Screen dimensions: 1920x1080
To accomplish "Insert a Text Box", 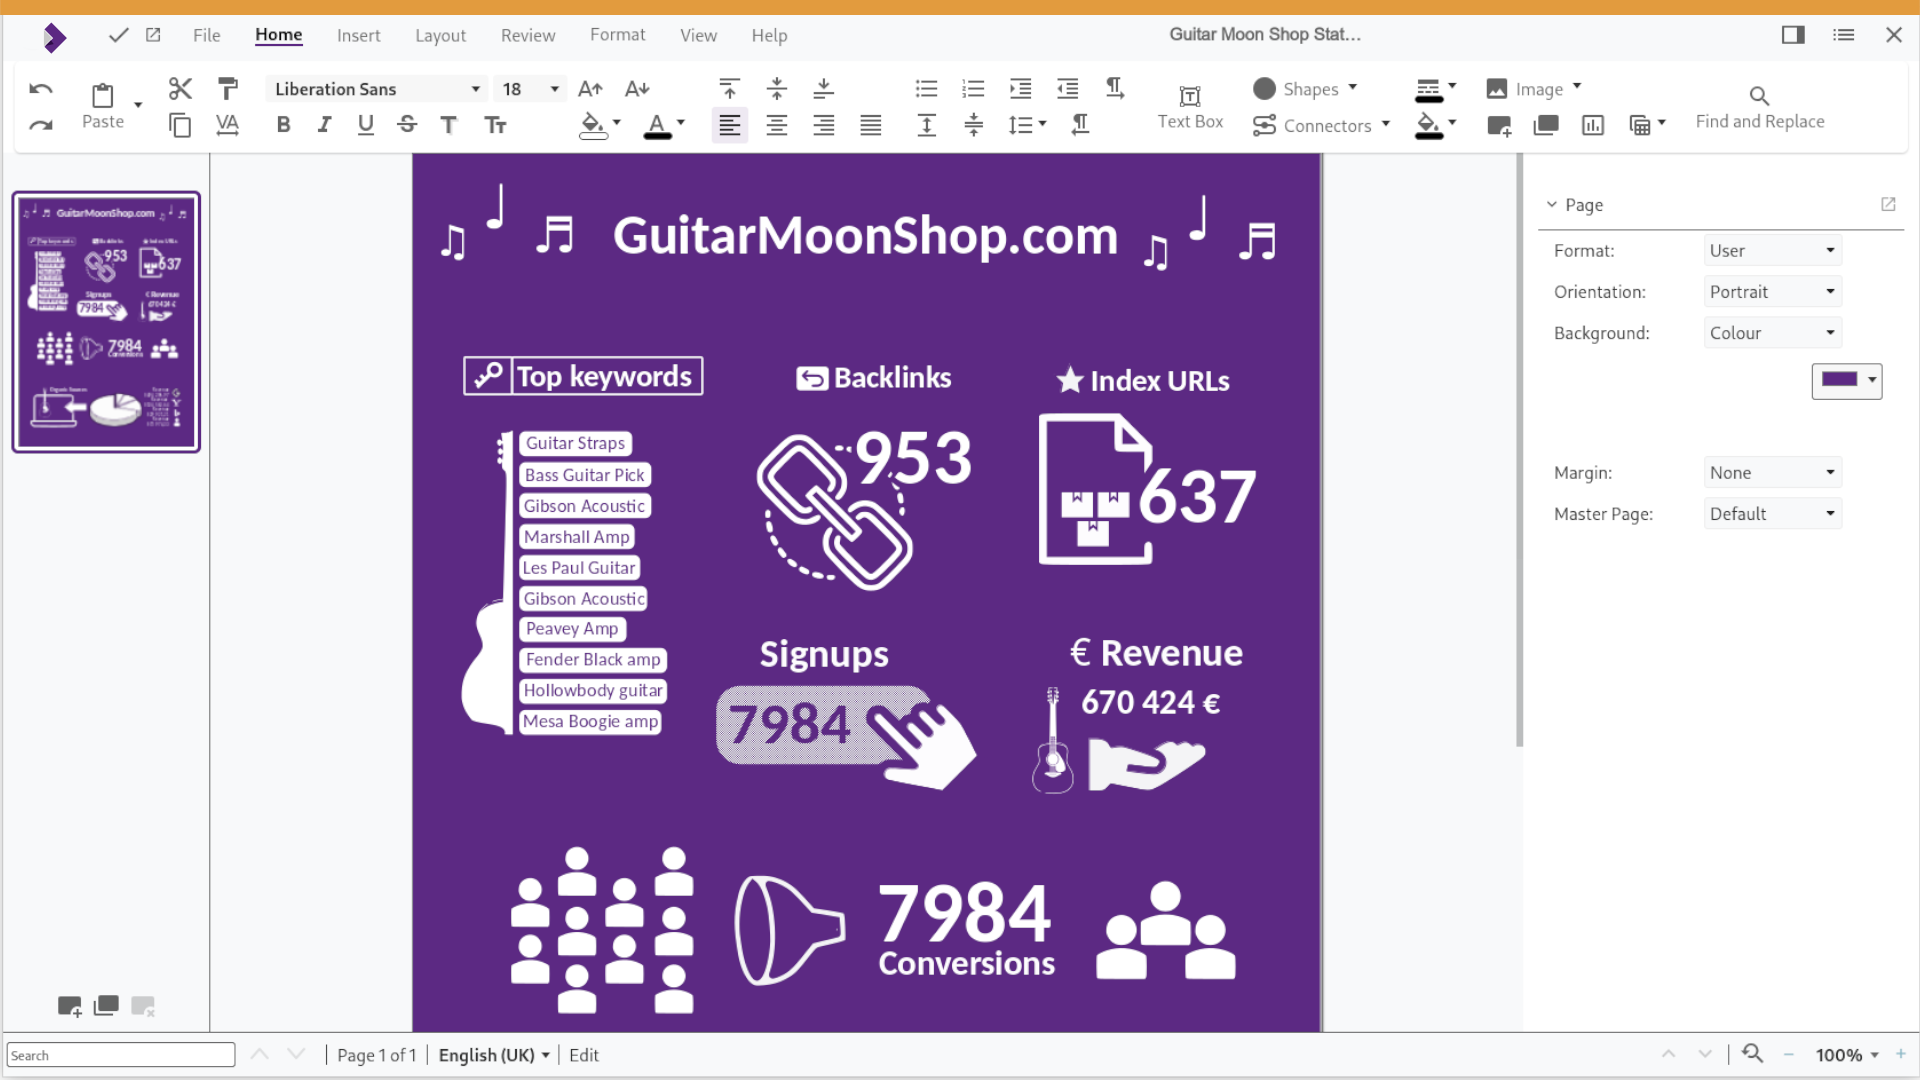I will (1189, 105).
